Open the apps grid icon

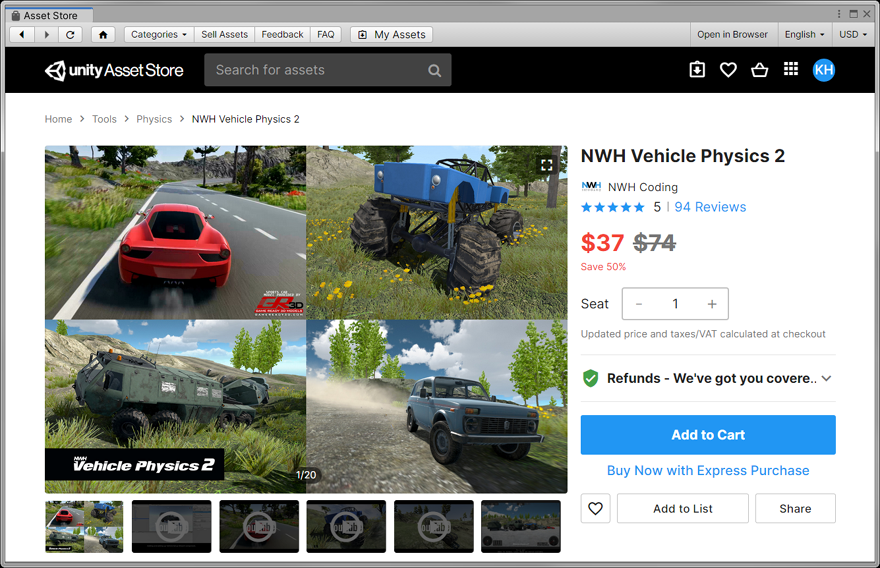[x=791, y=69]
